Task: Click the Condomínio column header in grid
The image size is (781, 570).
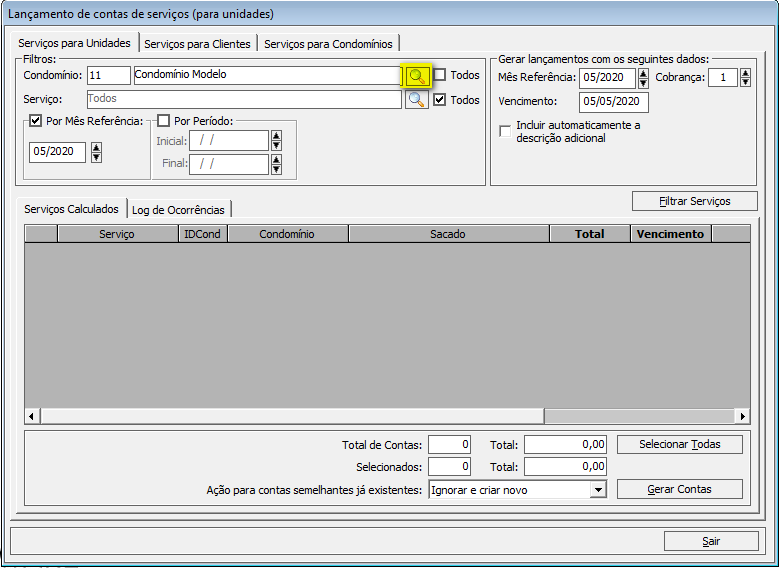Action: click(x=288, y=234)
